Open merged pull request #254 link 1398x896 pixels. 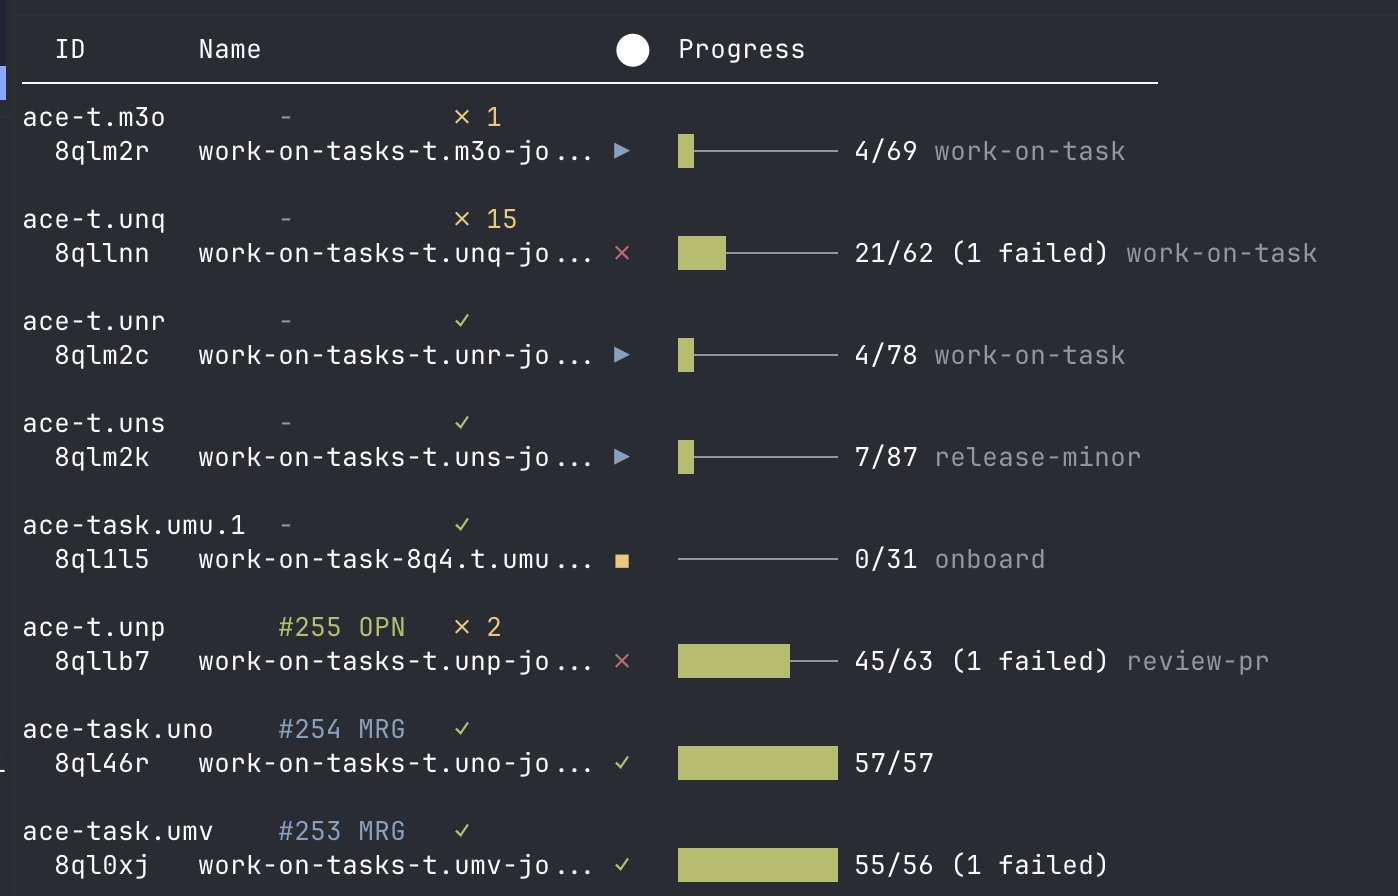[x=341, y=729]
